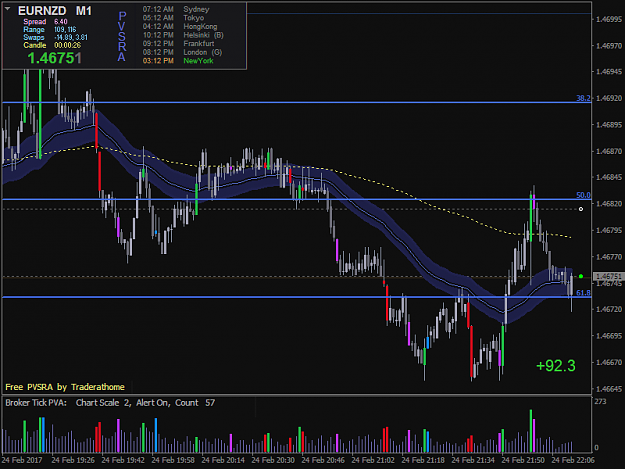The image size is (625, 469).
Task: Click the white circle marker on dashed line
Action: pos(581,209)
